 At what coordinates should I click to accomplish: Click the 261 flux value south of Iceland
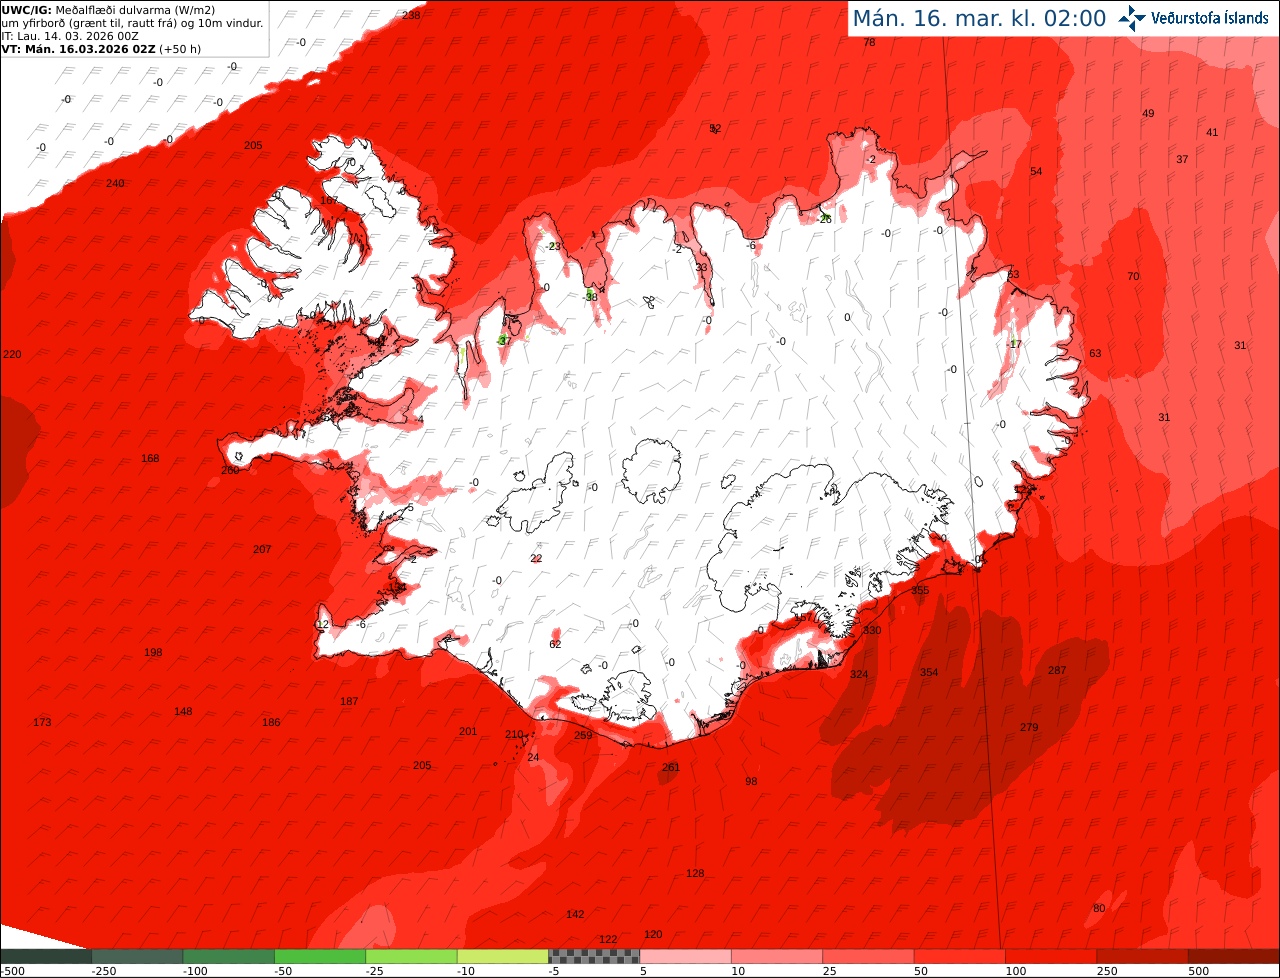pyautogui.click(x=671, y=767)
